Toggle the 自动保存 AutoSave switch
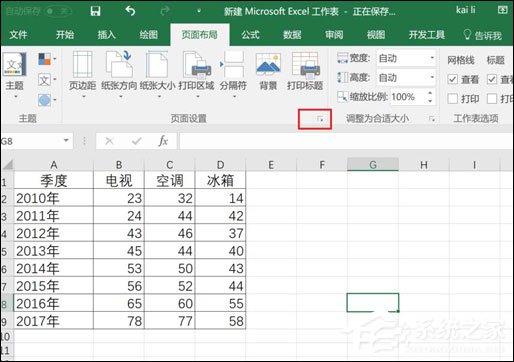The height and width of the screenshot is (362, 514). coord(59,11)
